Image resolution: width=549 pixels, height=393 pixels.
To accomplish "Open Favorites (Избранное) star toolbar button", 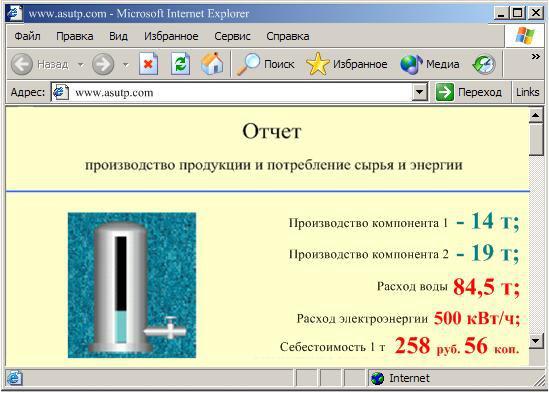I will pos(347,64).
